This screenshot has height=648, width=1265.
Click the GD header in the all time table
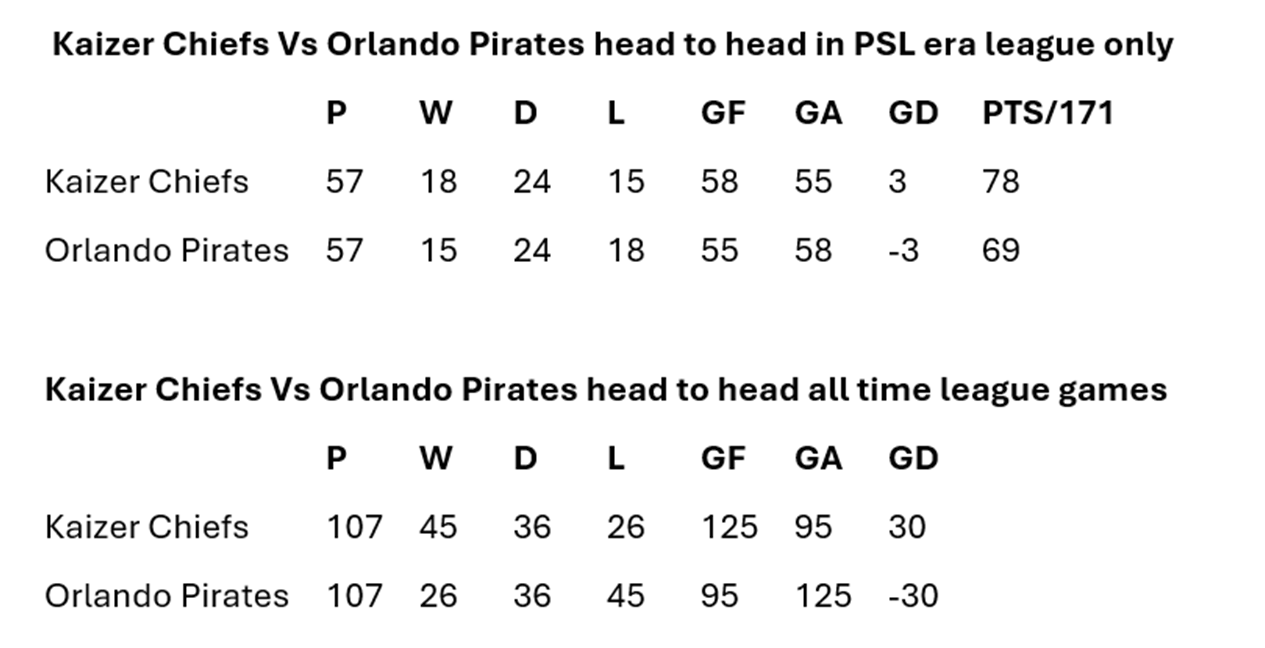pos(913,458)
